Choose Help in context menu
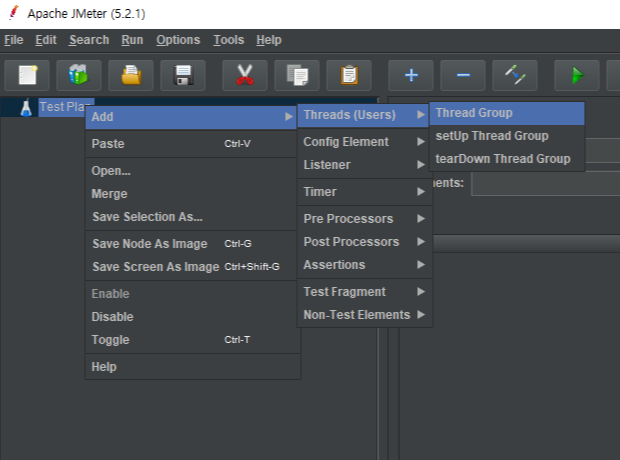Viewport: 620px width, 460px height. point(193,367)
